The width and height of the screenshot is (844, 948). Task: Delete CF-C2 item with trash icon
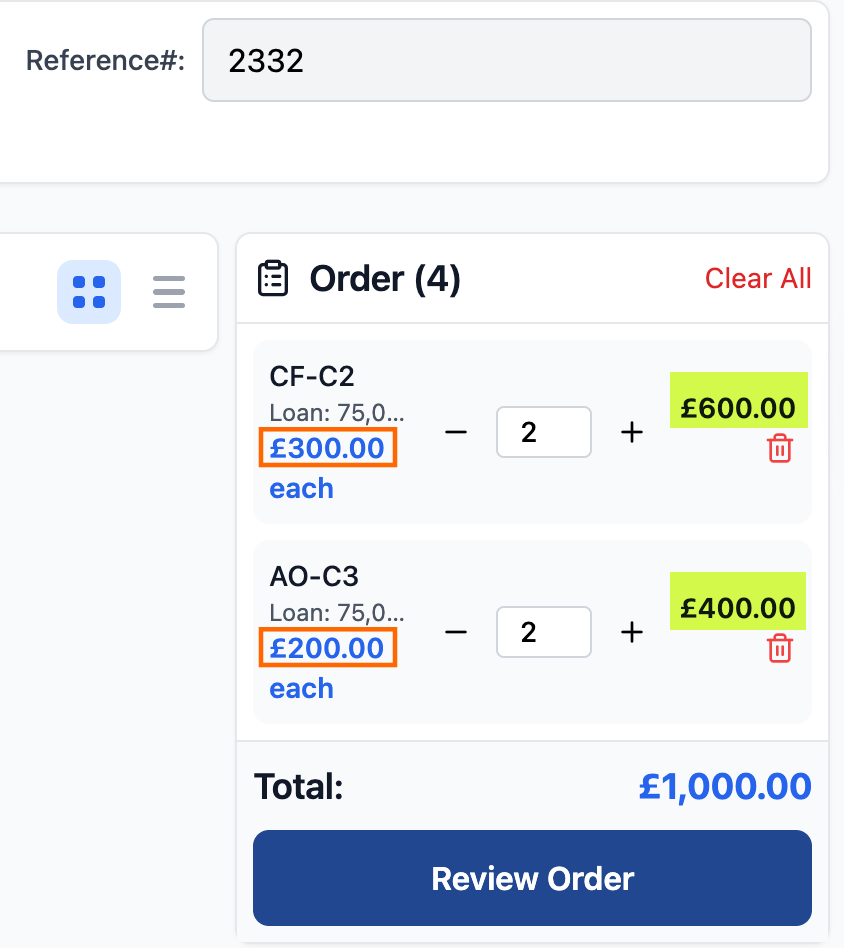779,449
